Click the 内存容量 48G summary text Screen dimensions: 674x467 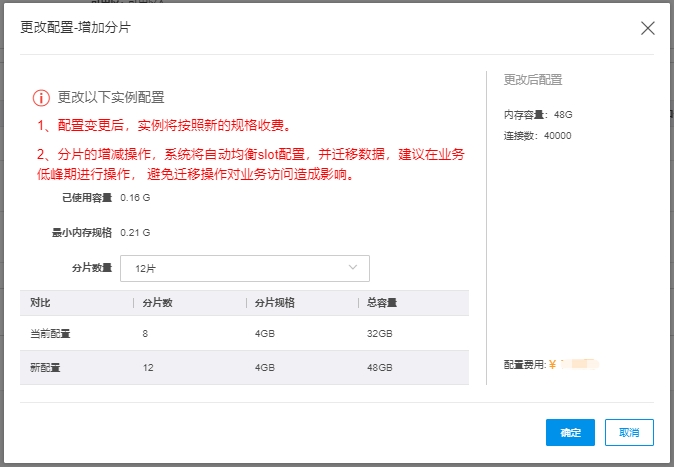[x=536, y=115]
